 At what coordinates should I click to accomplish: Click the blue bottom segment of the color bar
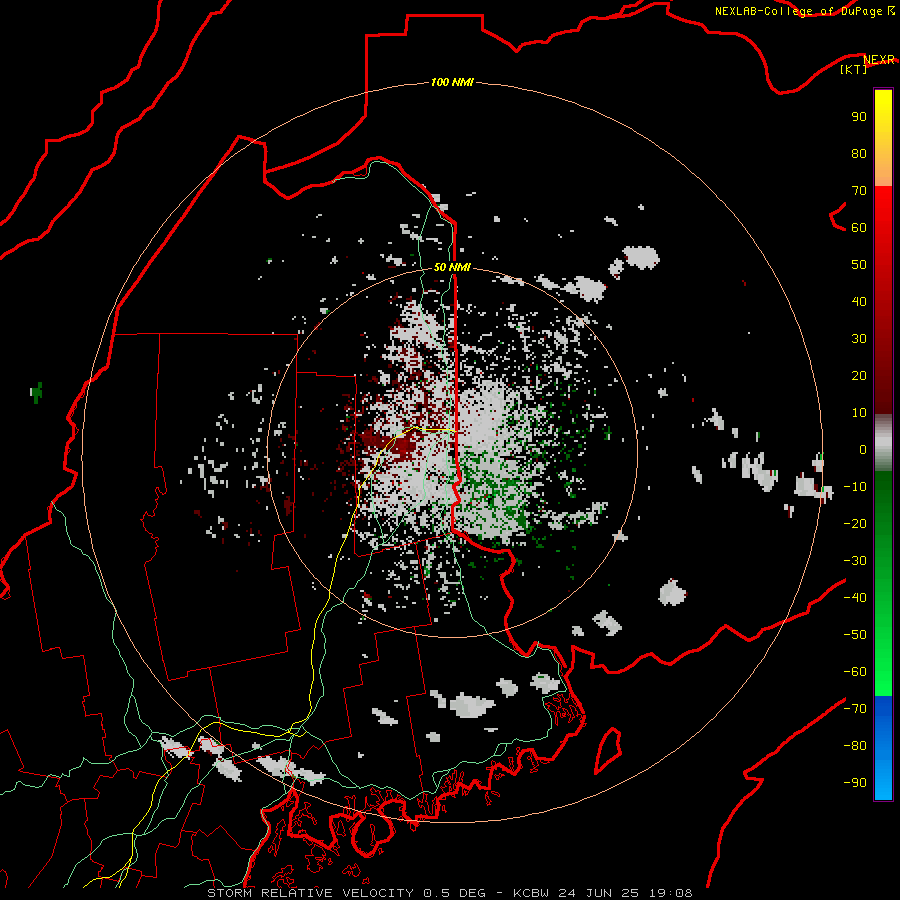point(883,747)
